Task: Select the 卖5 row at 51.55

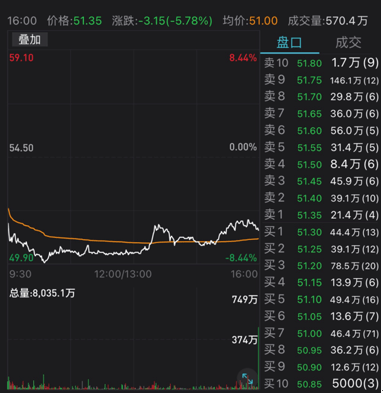Action: (321, 147)
